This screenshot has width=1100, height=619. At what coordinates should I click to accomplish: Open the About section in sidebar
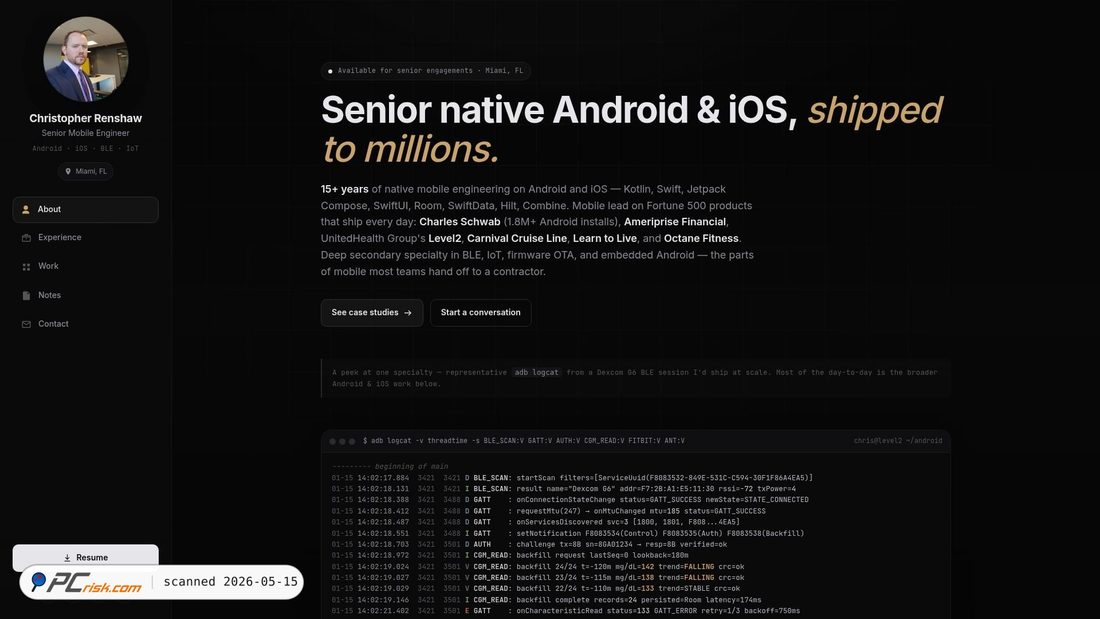(86, 209)
